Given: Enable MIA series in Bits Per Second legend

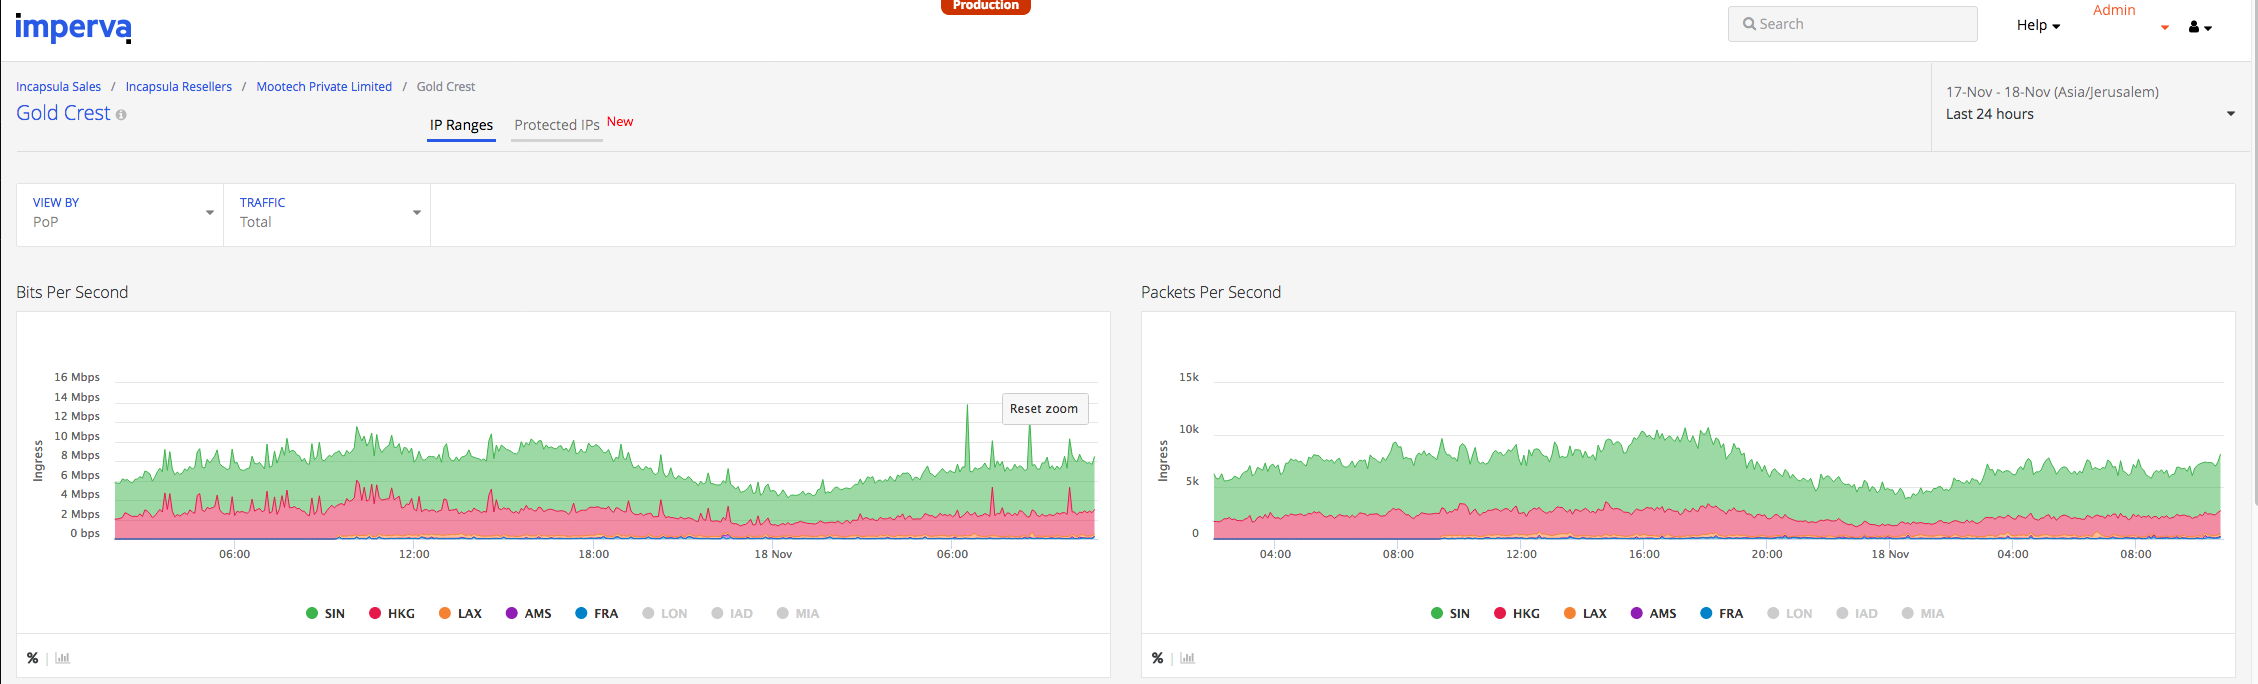Looking at the screenshot, I should tap(798, 613).
